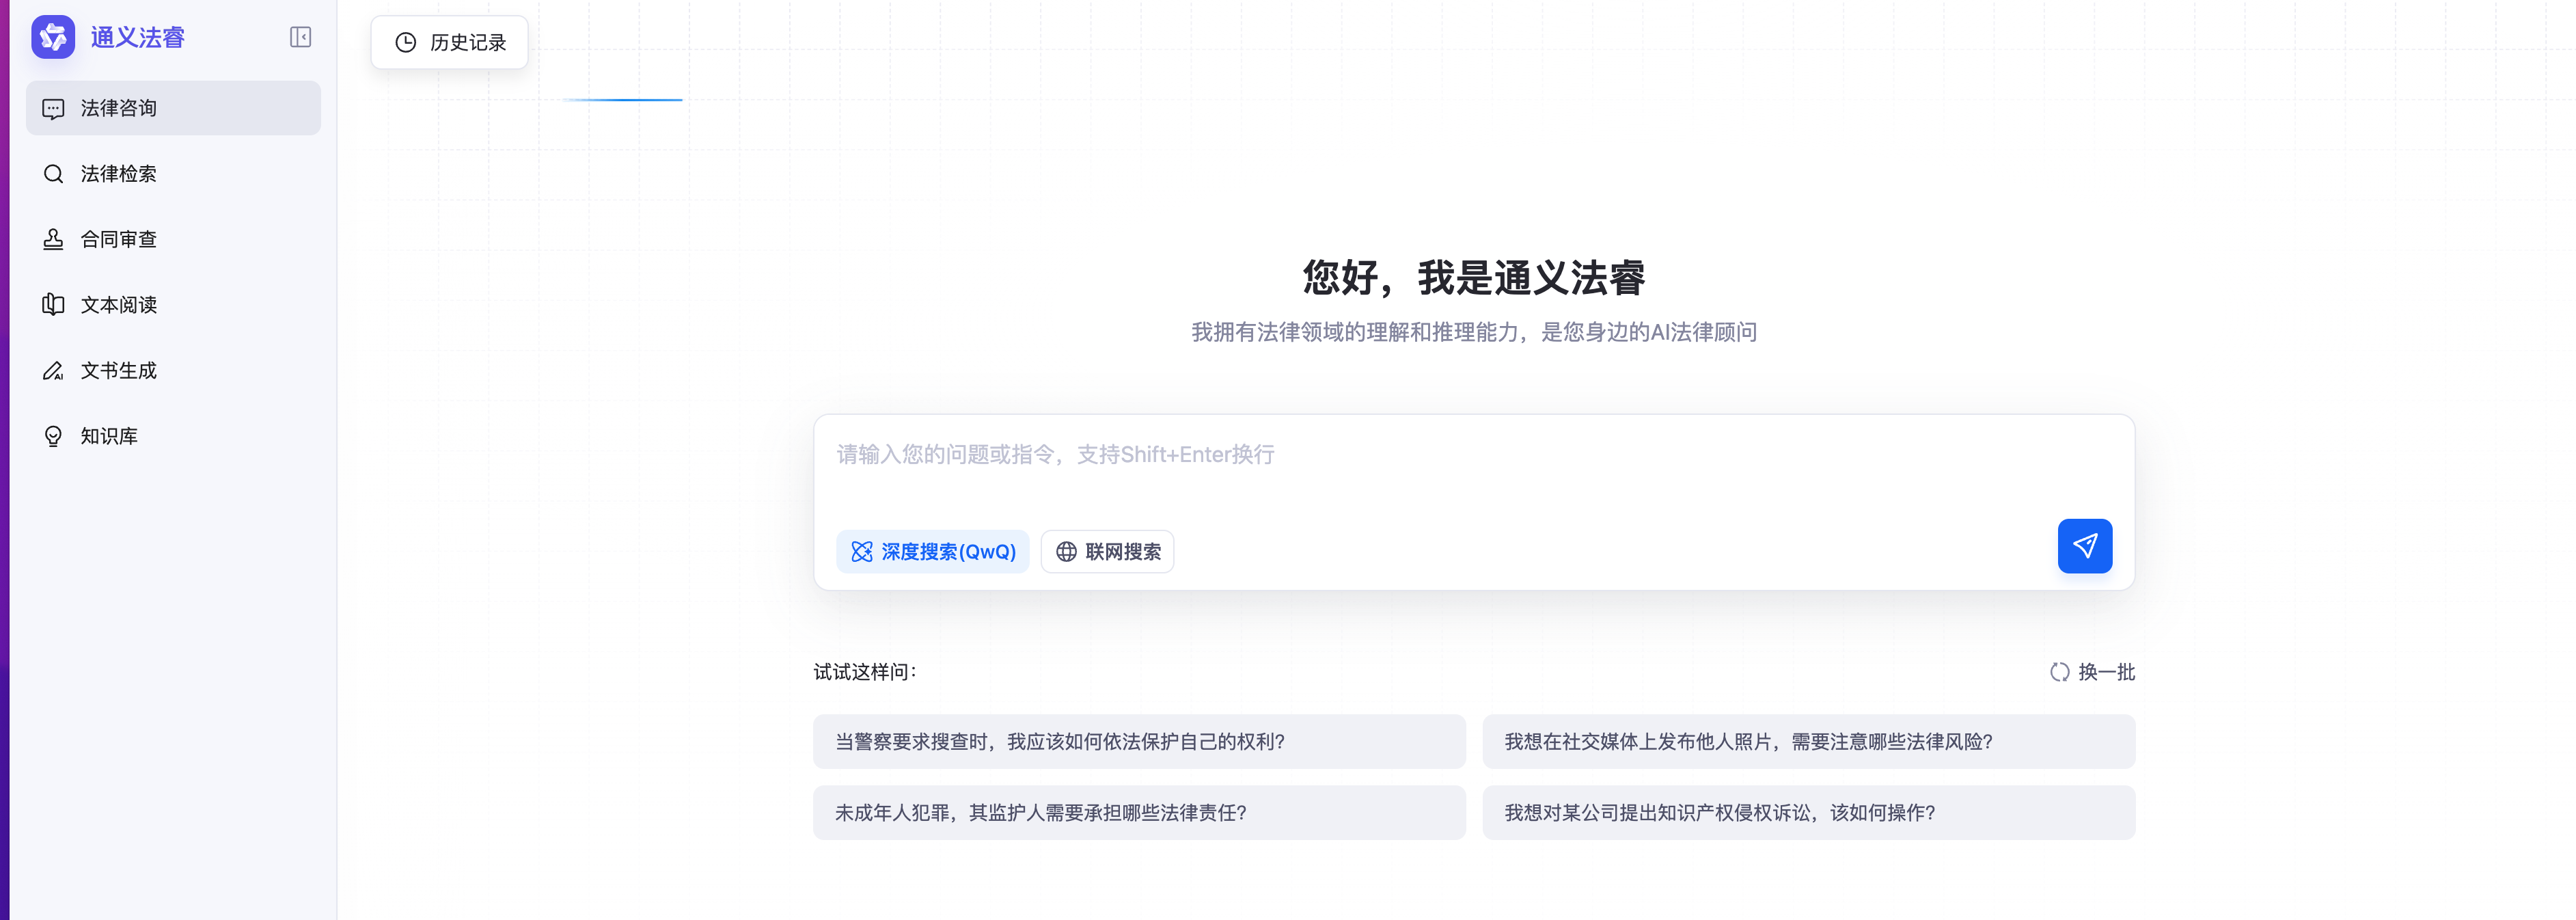Open the 知识库 menu item
The width and height of the screenshot is (2576, 920).
[173, 436]
